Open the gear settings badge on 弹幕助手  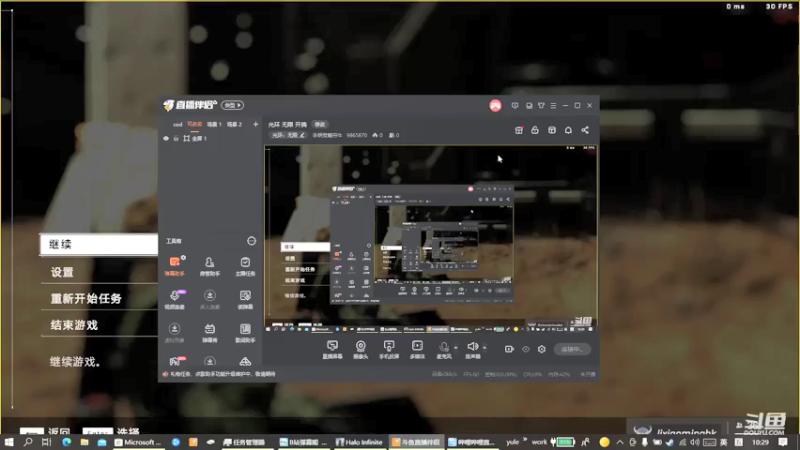coord(183,258)
